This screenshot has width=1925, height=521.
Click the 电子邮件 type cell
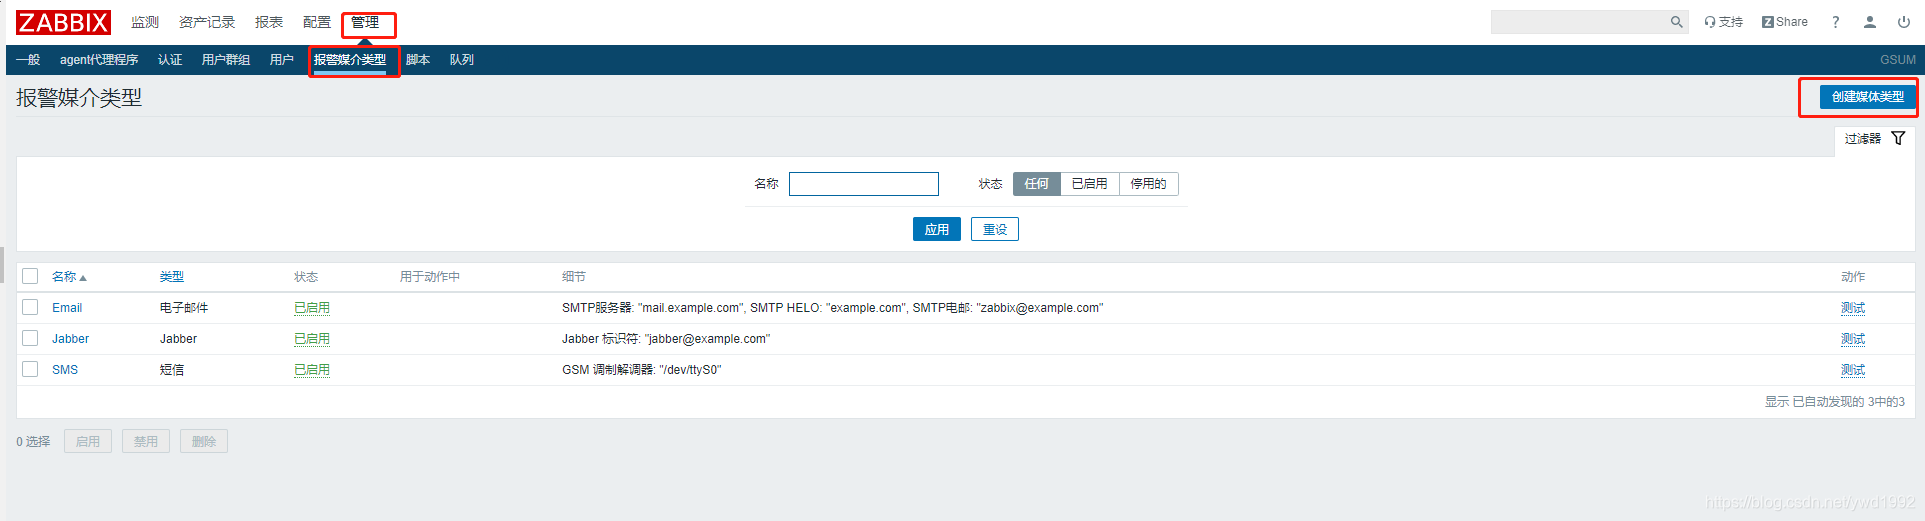point(184,308)
